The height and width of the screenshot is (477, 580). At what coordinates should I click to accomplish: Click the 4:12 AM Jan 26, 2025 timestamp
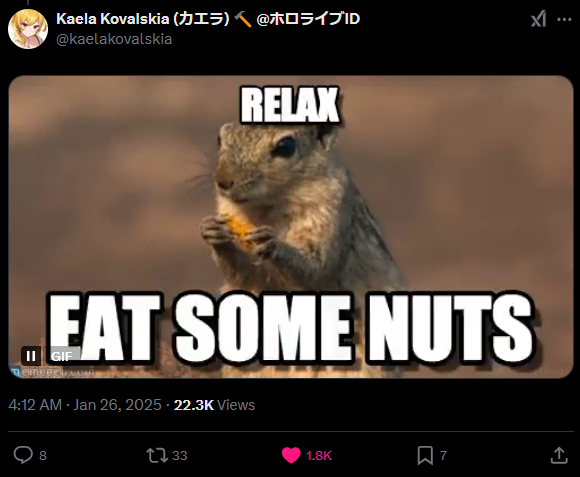coord(85,405)
